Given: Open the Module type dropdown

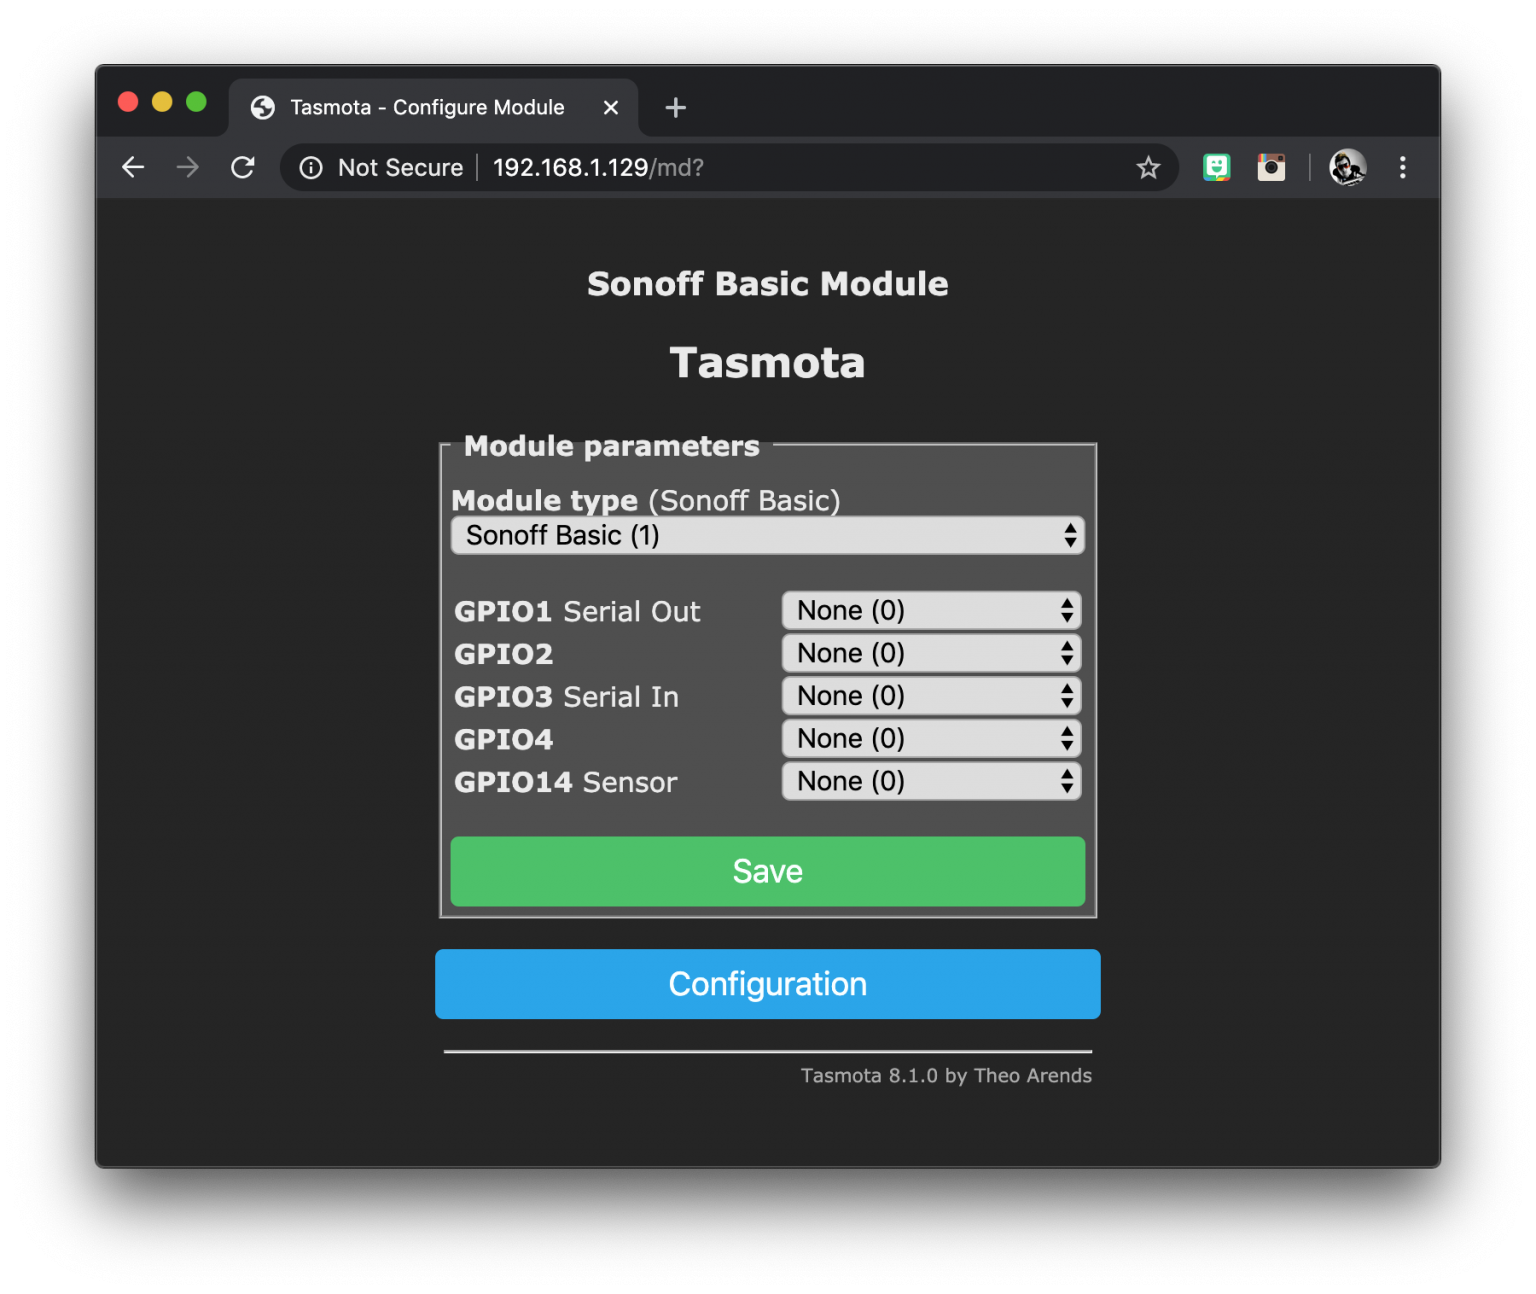Looking at the screenshot, I should (767, 536).
